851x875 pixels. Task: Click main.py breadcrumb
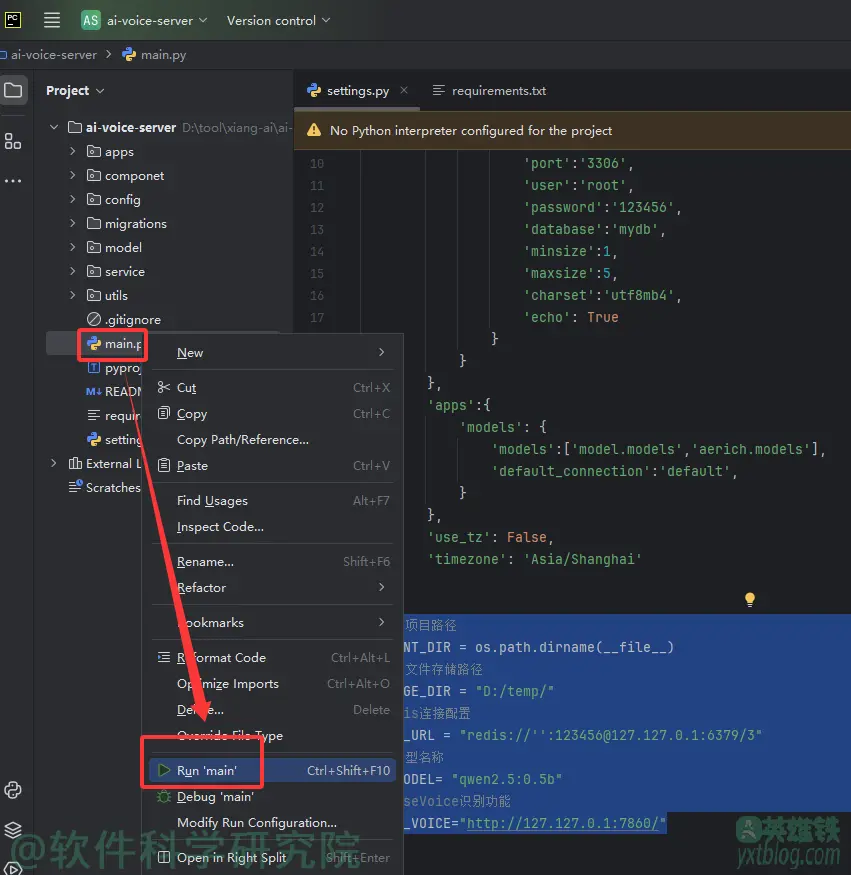pos(155,55)
